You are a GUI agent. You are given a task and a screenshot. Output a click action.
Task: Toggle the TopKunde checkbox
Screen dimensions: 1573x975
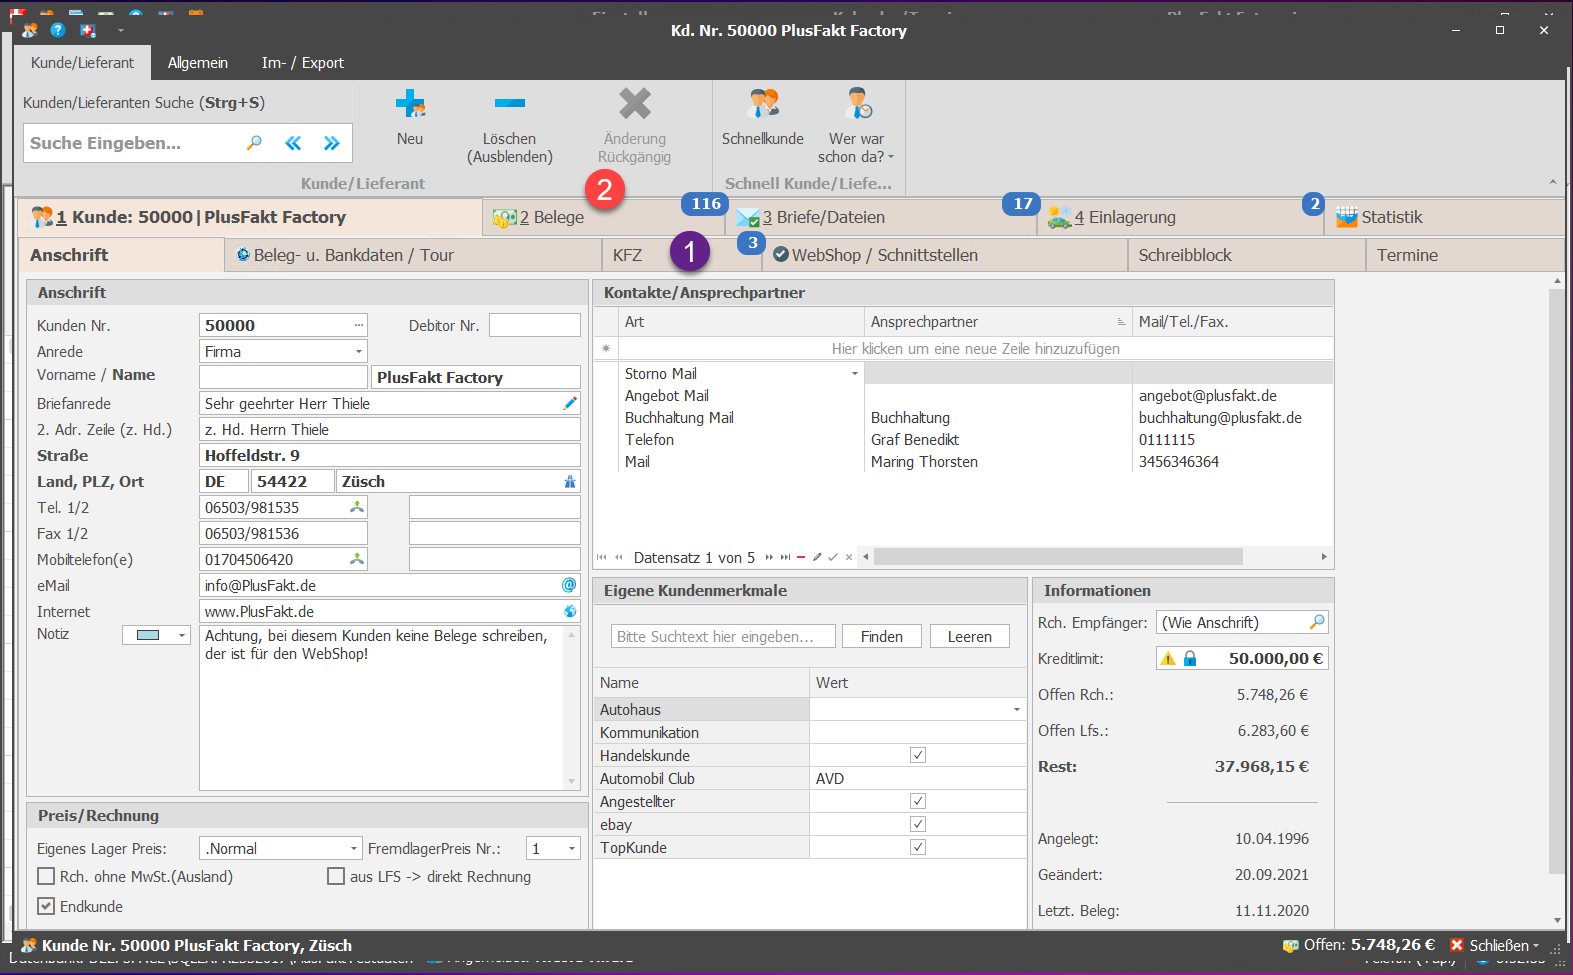(x=918, y=847)
